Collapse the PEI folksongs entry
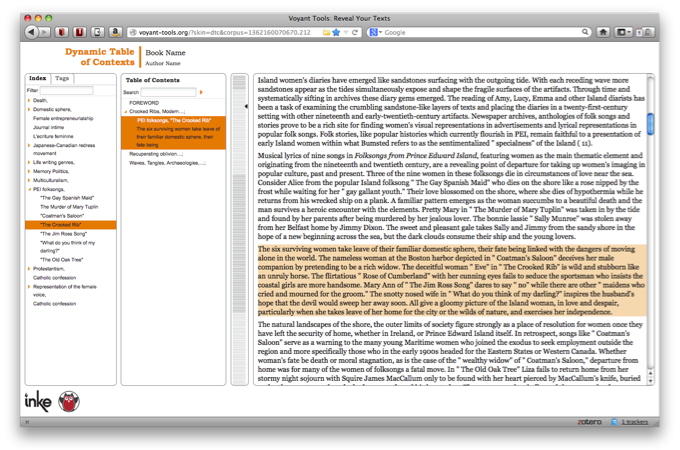 (29, 189)
